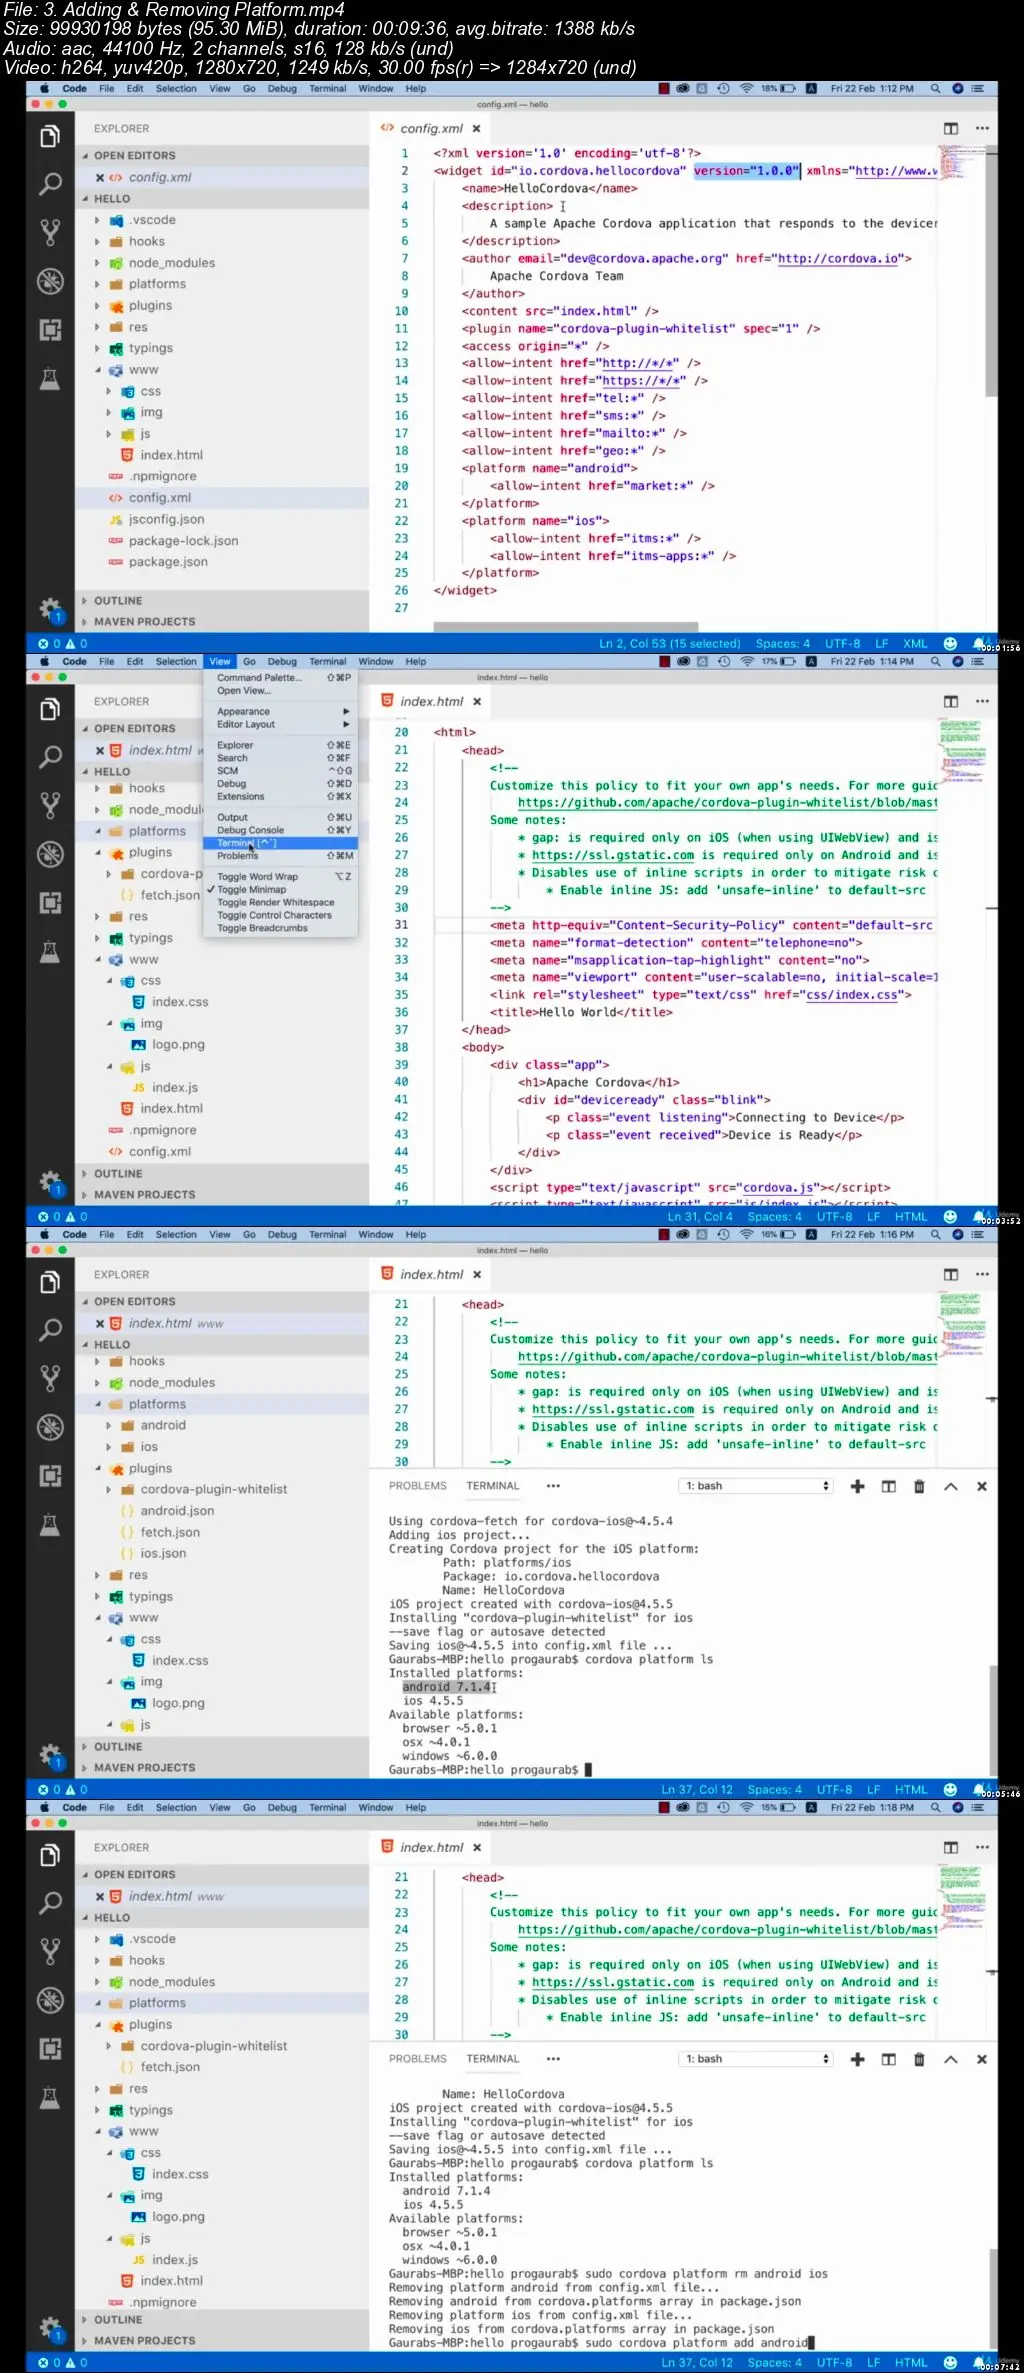1024x2373 pixels.
Task: Close the terminal panel in the 1:16 PM window
Action: (982, 1486)
